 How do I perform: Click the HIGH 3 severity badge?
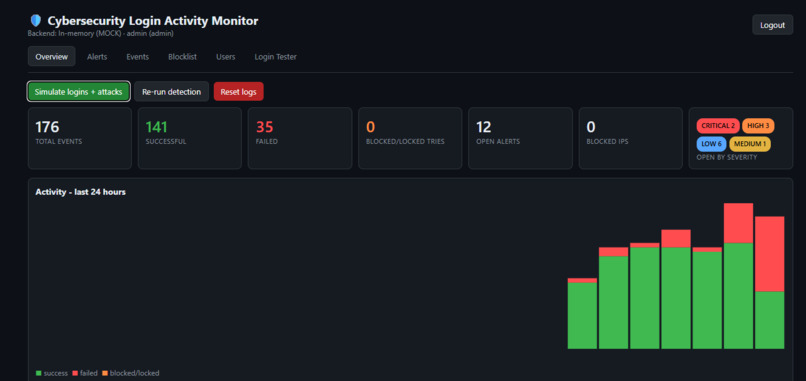click(x=758, y=126)
